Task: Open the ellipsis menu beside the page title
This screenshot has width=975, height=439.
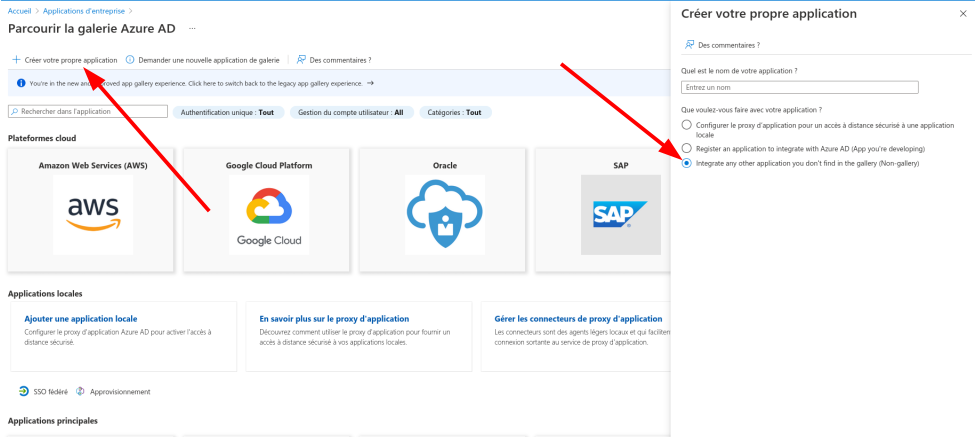Action: pos(192,29)
